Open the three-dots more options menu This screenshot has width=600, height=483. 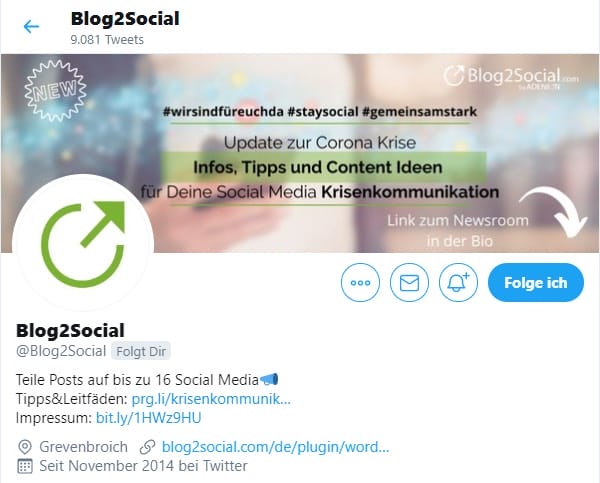360,282
